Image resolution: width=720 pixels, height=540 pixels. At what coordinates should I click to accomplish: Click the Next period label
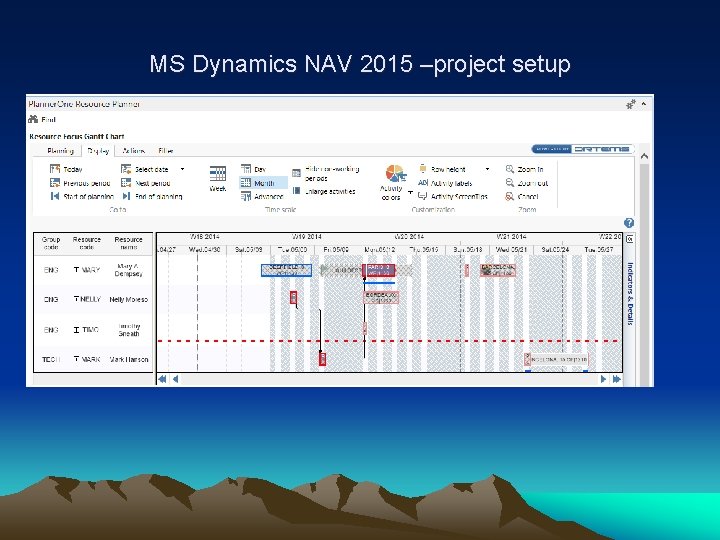[153, 183]
